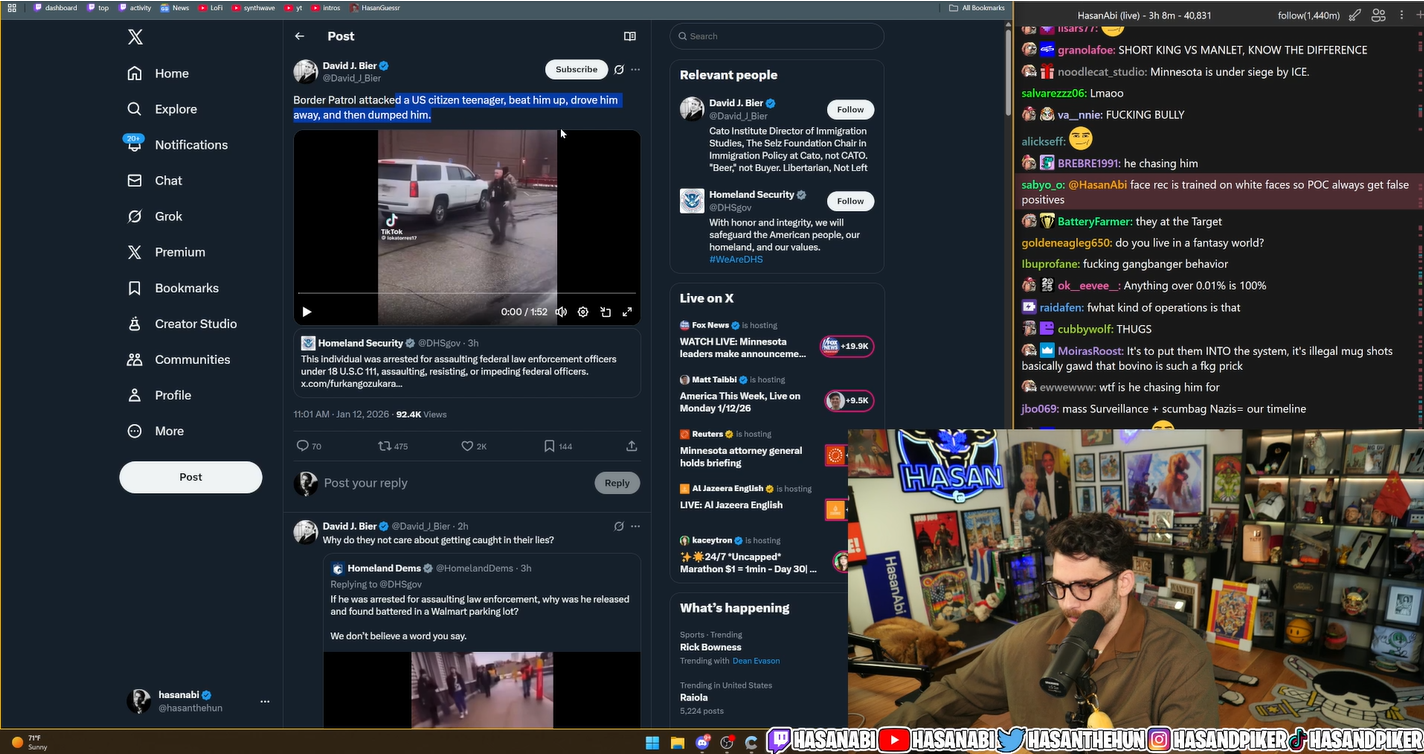Open the Rick Bowness trending topic
1424x754 pixels.
[x=710, y=647]
